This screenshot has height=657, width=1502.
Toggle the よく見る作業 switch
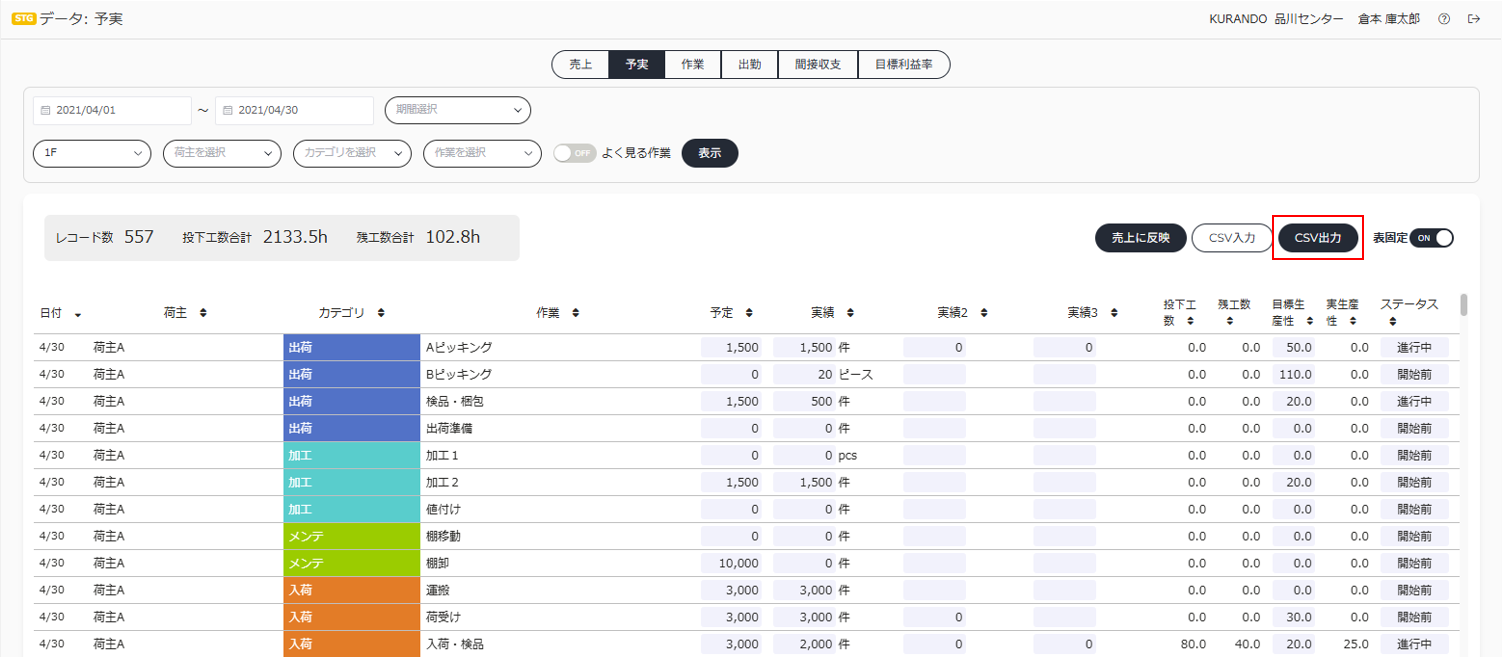pos(575,153)
